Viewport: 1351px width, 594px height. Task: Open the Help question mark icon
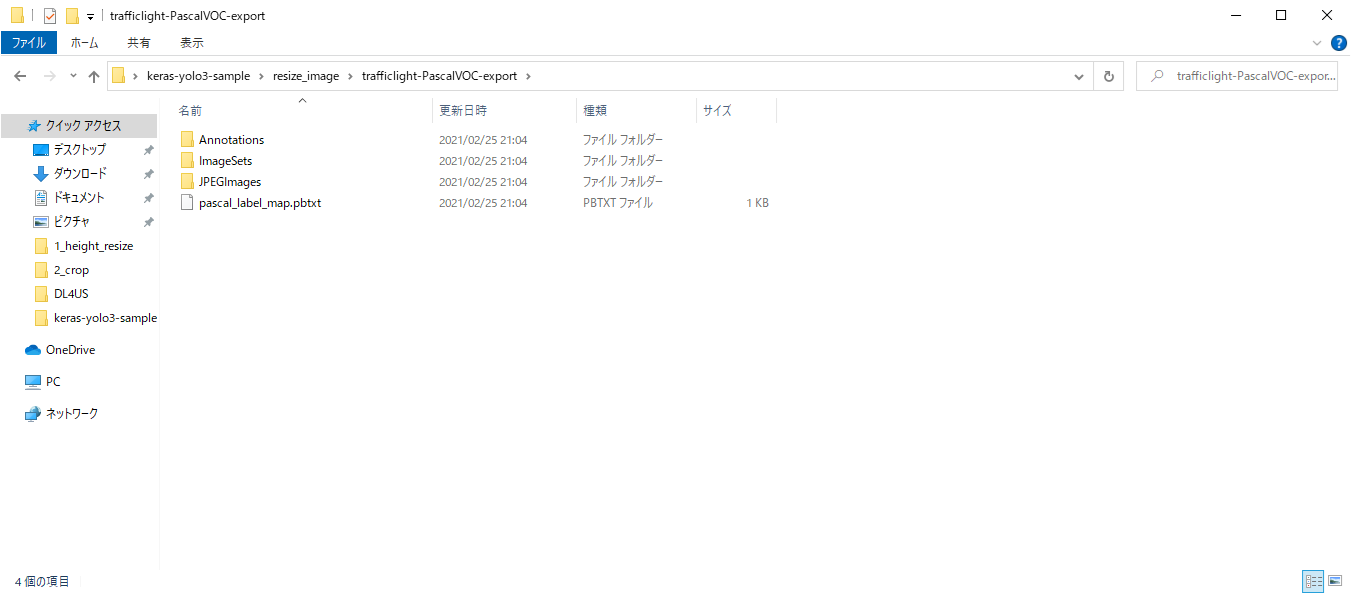pyautogui.click(x=1339, y=43)
